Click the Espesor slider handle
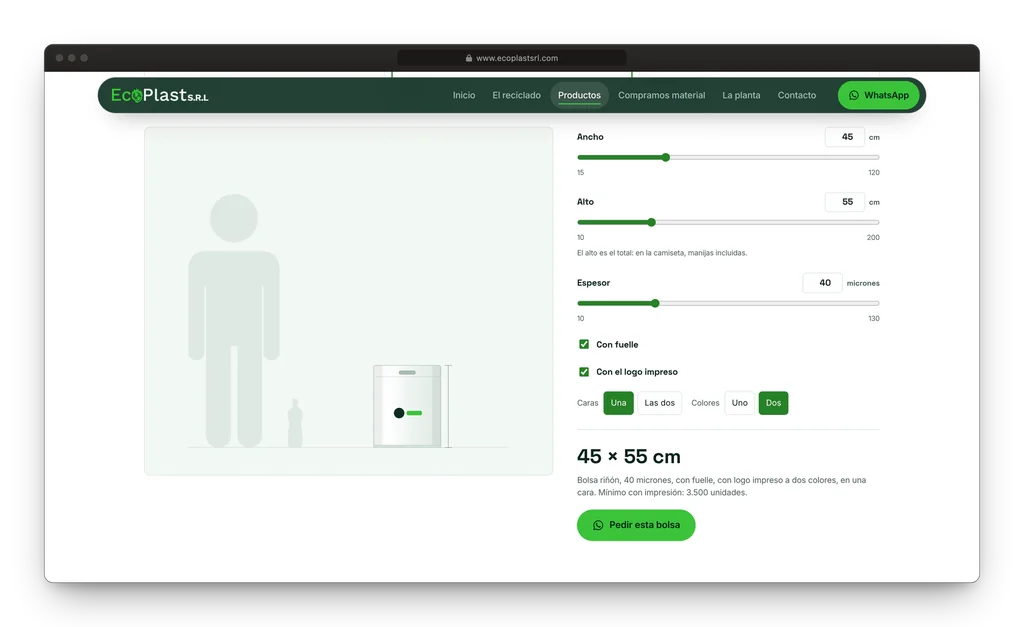 pos(655,303)
